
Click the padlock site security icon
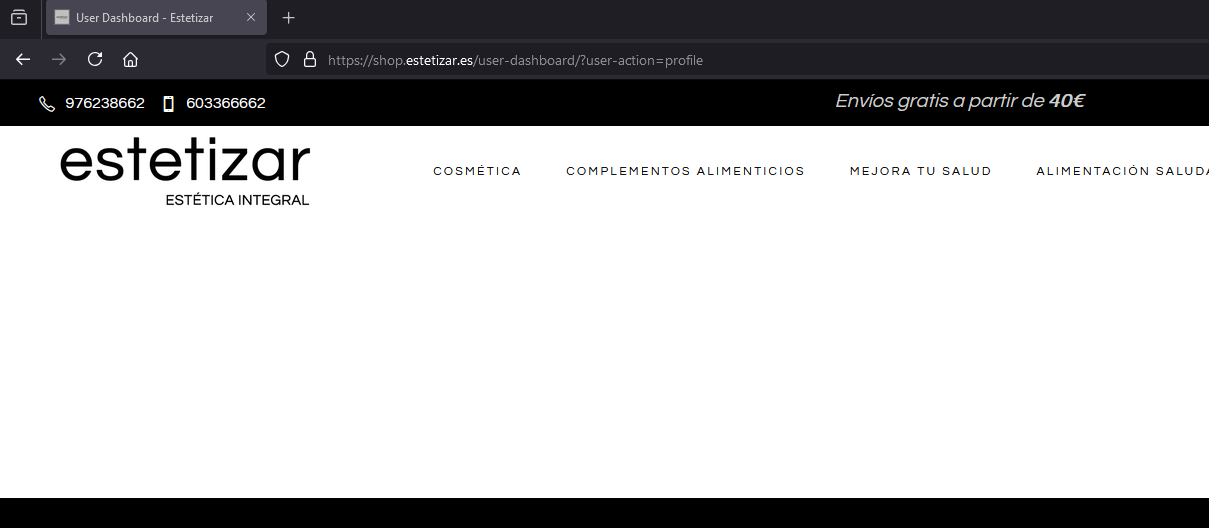(x=309, y=60)
